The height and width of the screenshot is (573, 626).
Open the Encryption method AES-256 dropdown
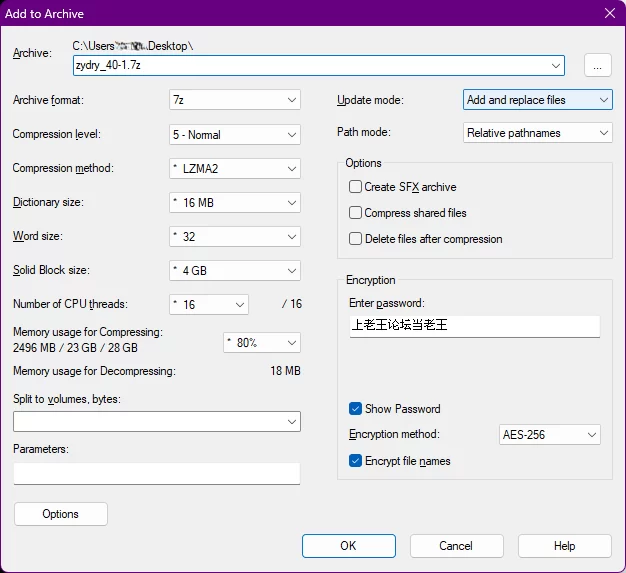point(550,434)
